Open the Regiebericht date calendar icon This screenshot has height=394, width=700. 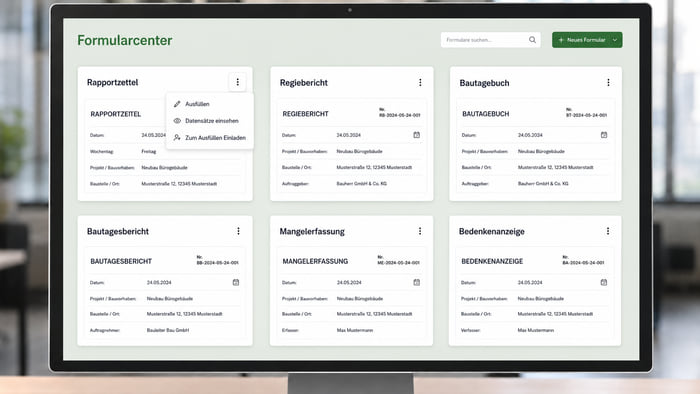(x=417, y=135)
